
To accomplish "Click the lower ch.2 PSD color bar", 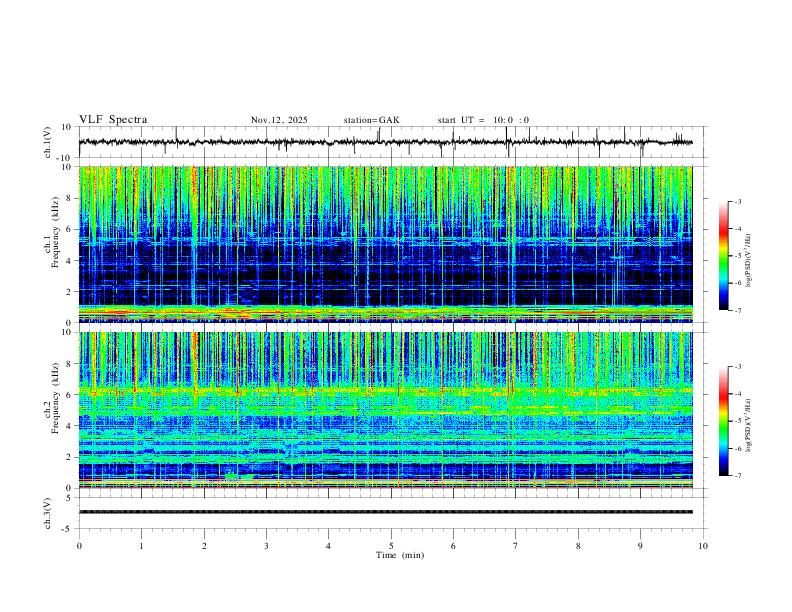I will pos(724,421).
